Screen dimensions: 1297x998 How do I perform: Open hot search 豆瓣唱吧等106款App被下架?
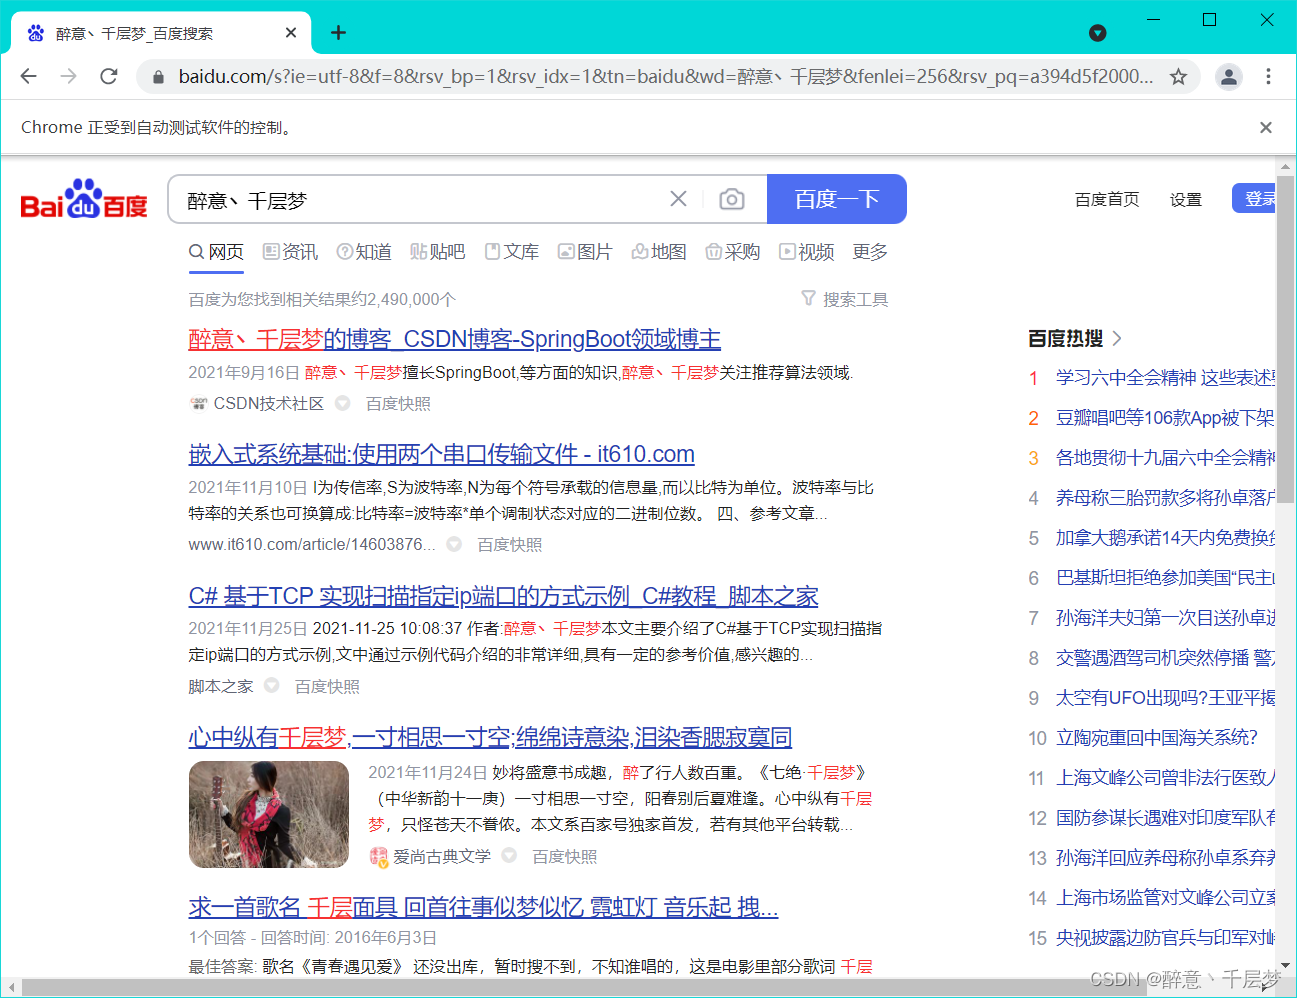point(1166,417)
